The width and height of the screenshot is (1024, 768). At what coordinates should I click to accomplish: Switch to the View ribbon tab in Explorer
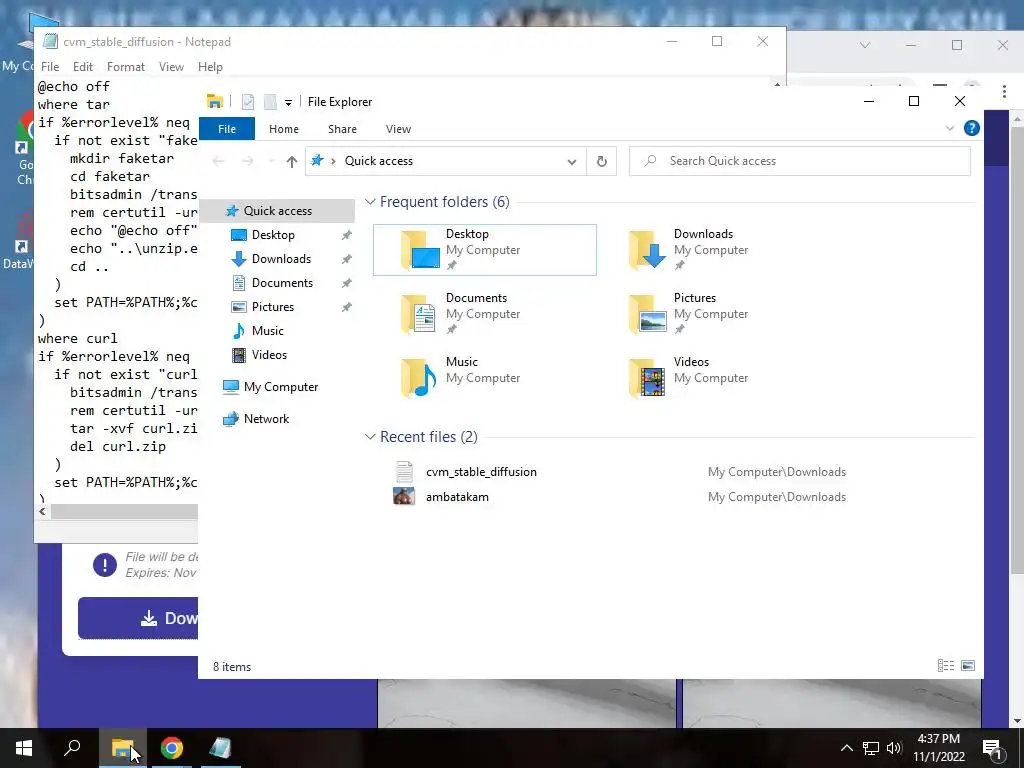(x=398, y=129)
